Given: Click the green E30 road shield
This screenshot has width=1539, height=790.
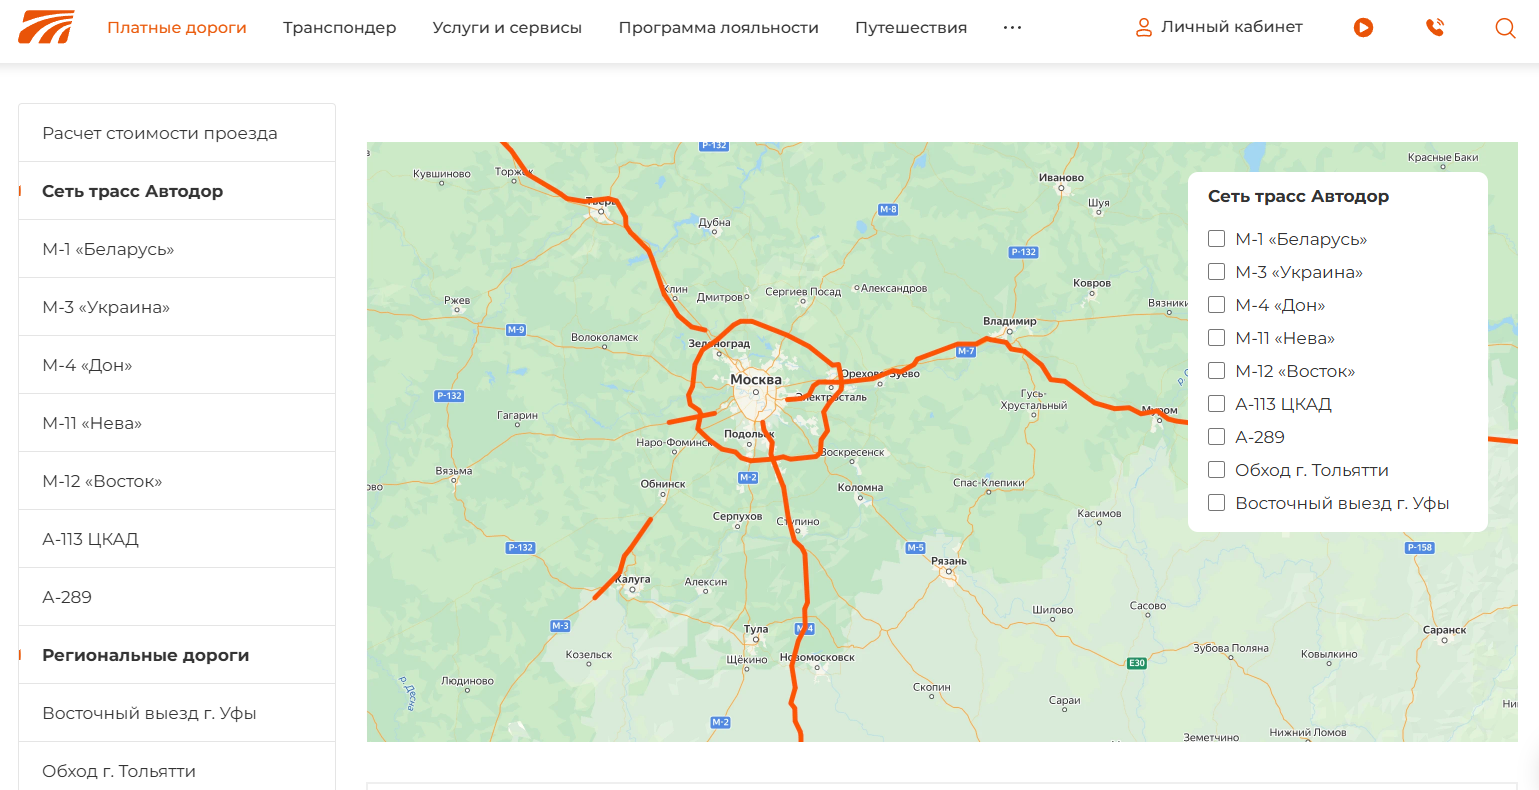Looking at the screenshot, I should coord(1136,663).
